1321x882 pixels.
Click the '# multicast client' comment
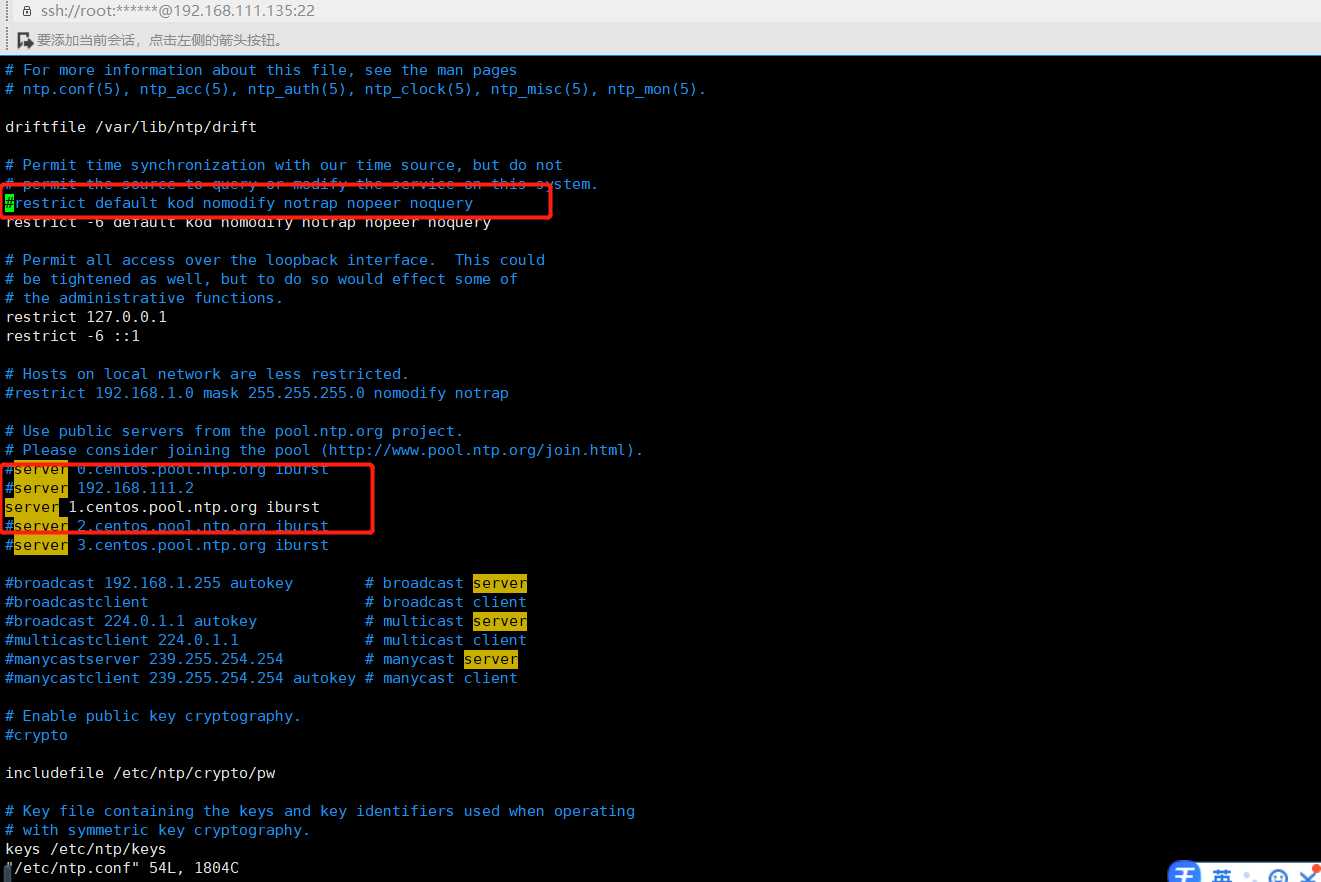click(446, 640)
